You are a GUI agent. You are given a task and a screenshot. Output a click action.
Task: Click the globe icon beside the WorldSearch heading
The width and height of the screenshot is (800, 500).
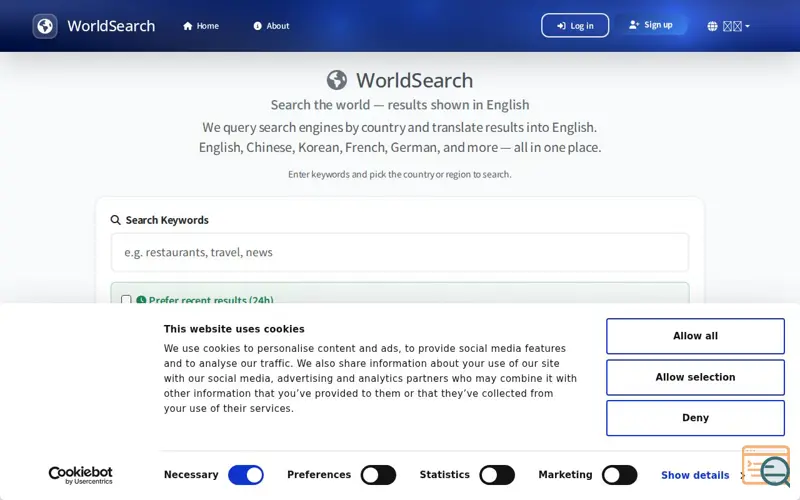coord(337,80)
